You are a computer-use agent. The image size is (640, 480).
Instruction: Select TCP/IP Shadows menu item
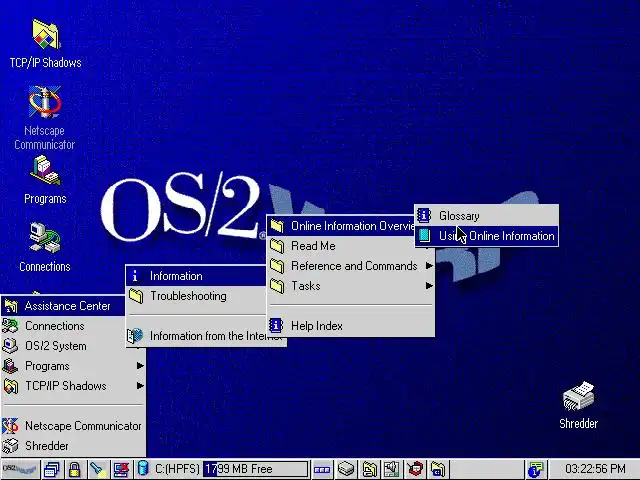tap(73, 386)
